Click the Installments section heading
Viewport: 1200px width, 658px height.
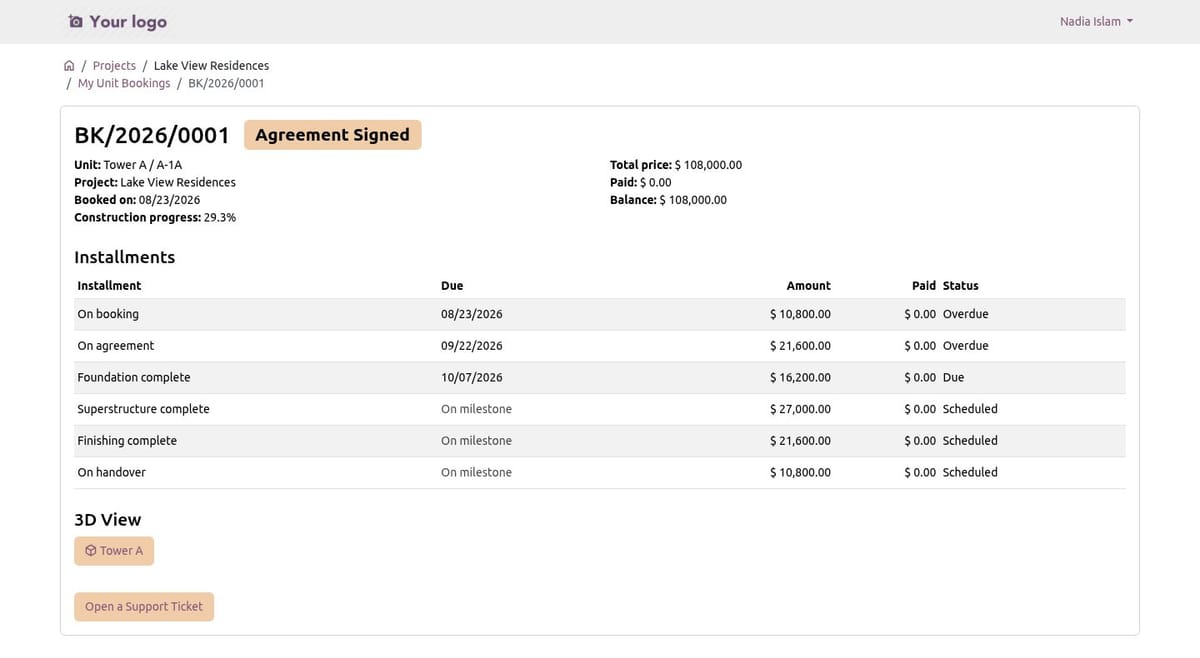pyautogui.click(x=125, y=258)
